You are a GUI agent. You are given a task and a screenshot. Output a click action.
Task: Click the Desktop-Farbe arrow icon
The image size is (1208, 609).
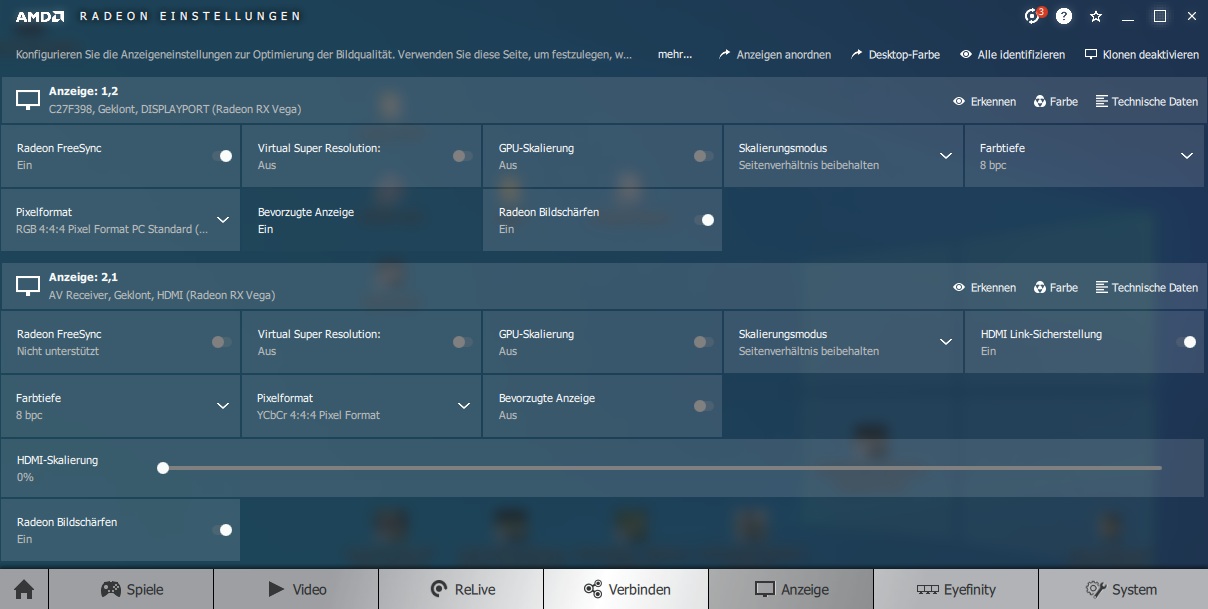pyautogui.click(x=856, y=54)
